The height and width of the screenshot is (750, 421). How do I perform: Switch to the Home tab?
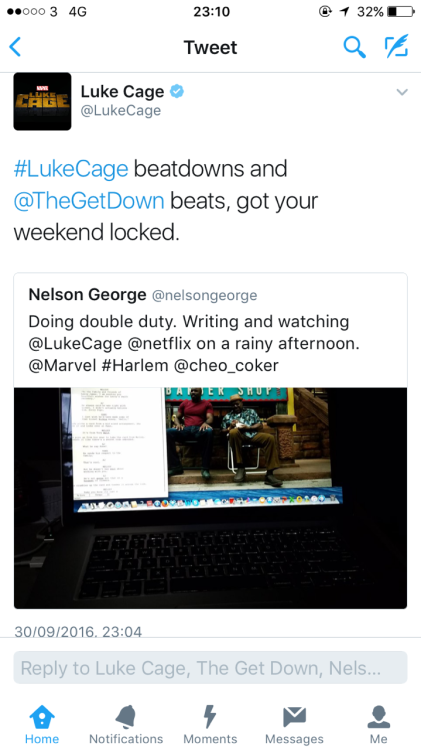tap(42, 725)
